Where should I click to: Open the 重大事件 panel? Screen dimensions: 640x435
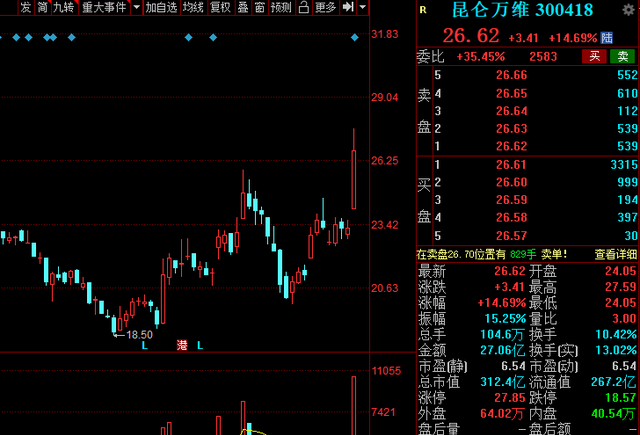[x=104, y=7]
